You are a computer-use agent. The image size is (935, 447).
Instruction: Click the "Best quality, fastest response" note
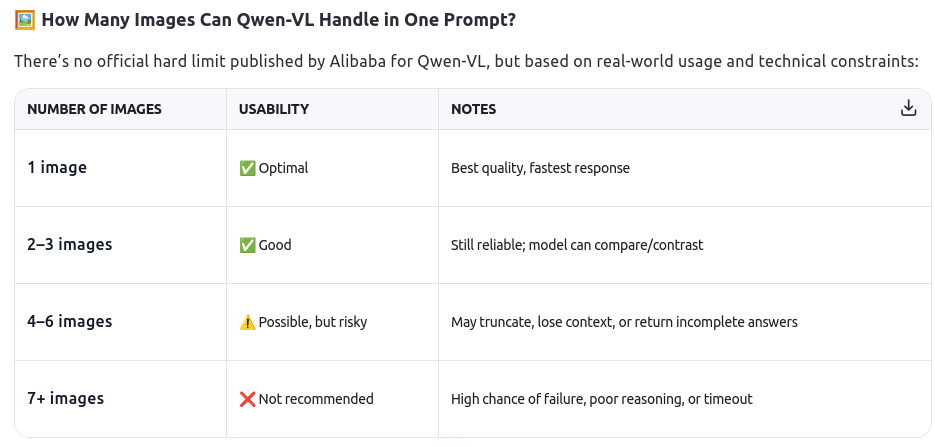point(540,168)
